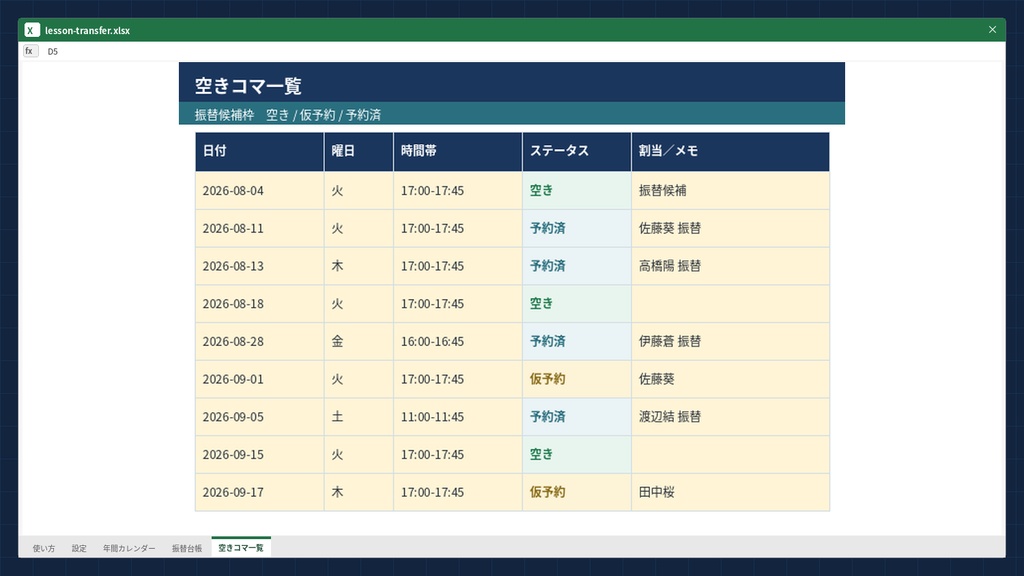Screen dimensions: 1024x576
Task: Click the 土 weekday cell
Action: click(359, 417)
